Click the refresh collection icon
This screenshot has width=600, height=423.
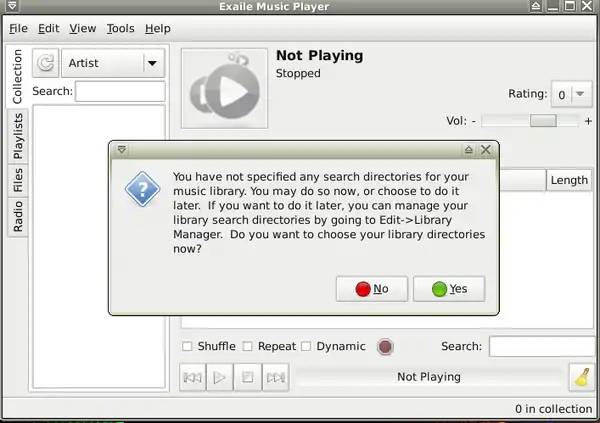click(x=46, y=63)
